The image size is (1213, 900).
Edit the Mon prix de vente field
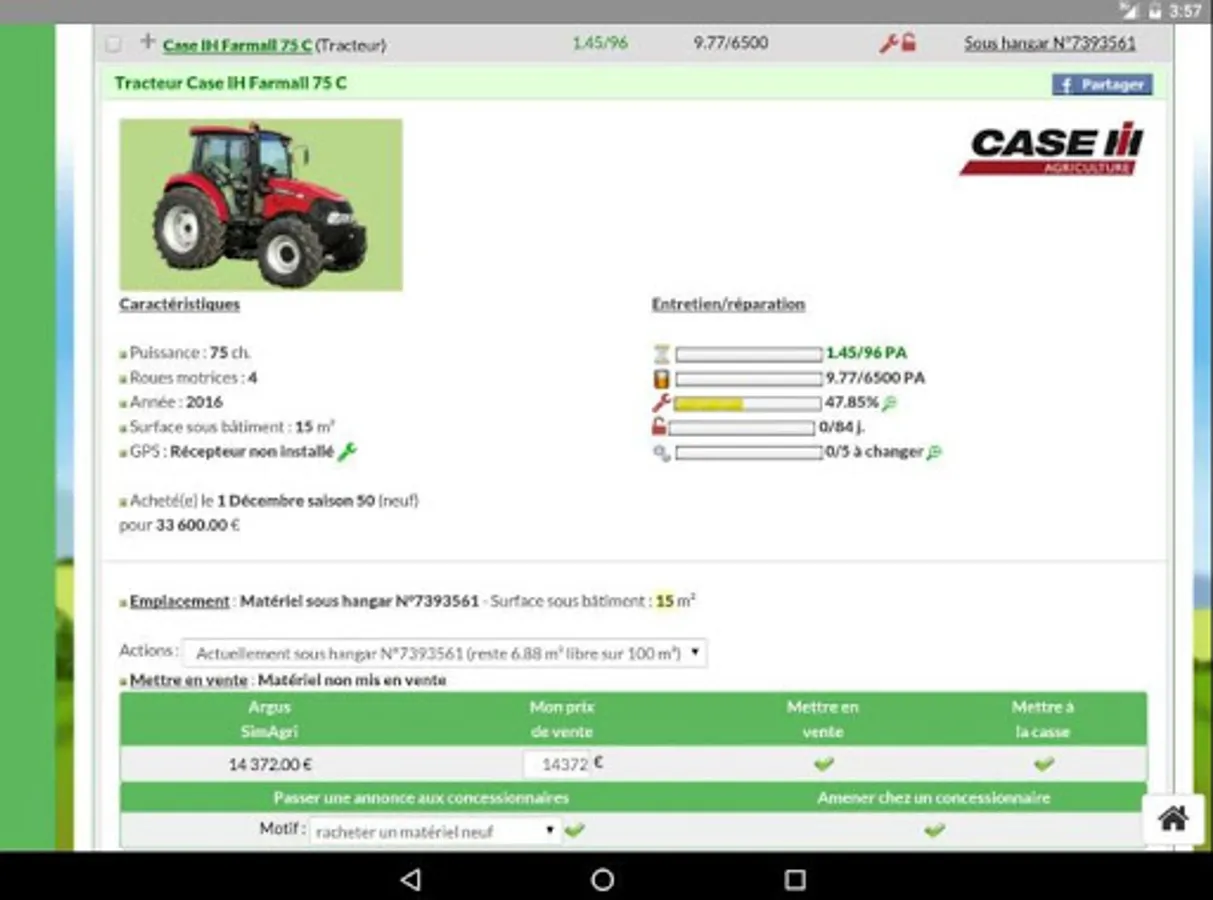coord(558,764)
